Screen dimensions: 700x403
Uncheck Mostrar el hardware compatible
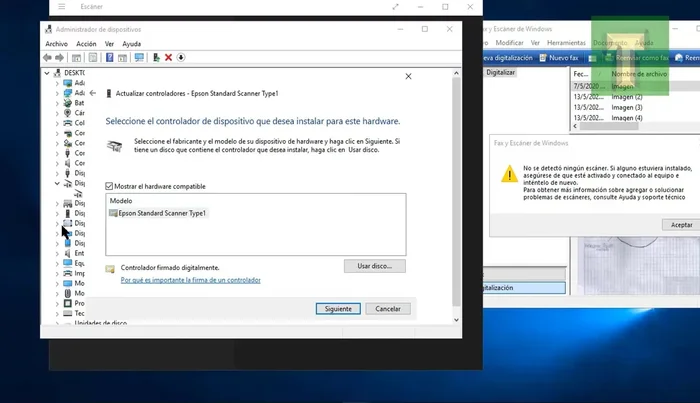(109, 186)
